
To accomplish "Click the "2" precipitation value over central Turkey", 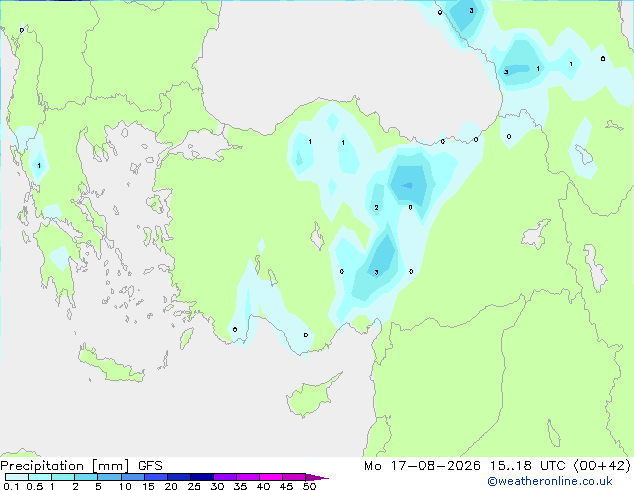I will pyautogui.click(x=376, y=207).
